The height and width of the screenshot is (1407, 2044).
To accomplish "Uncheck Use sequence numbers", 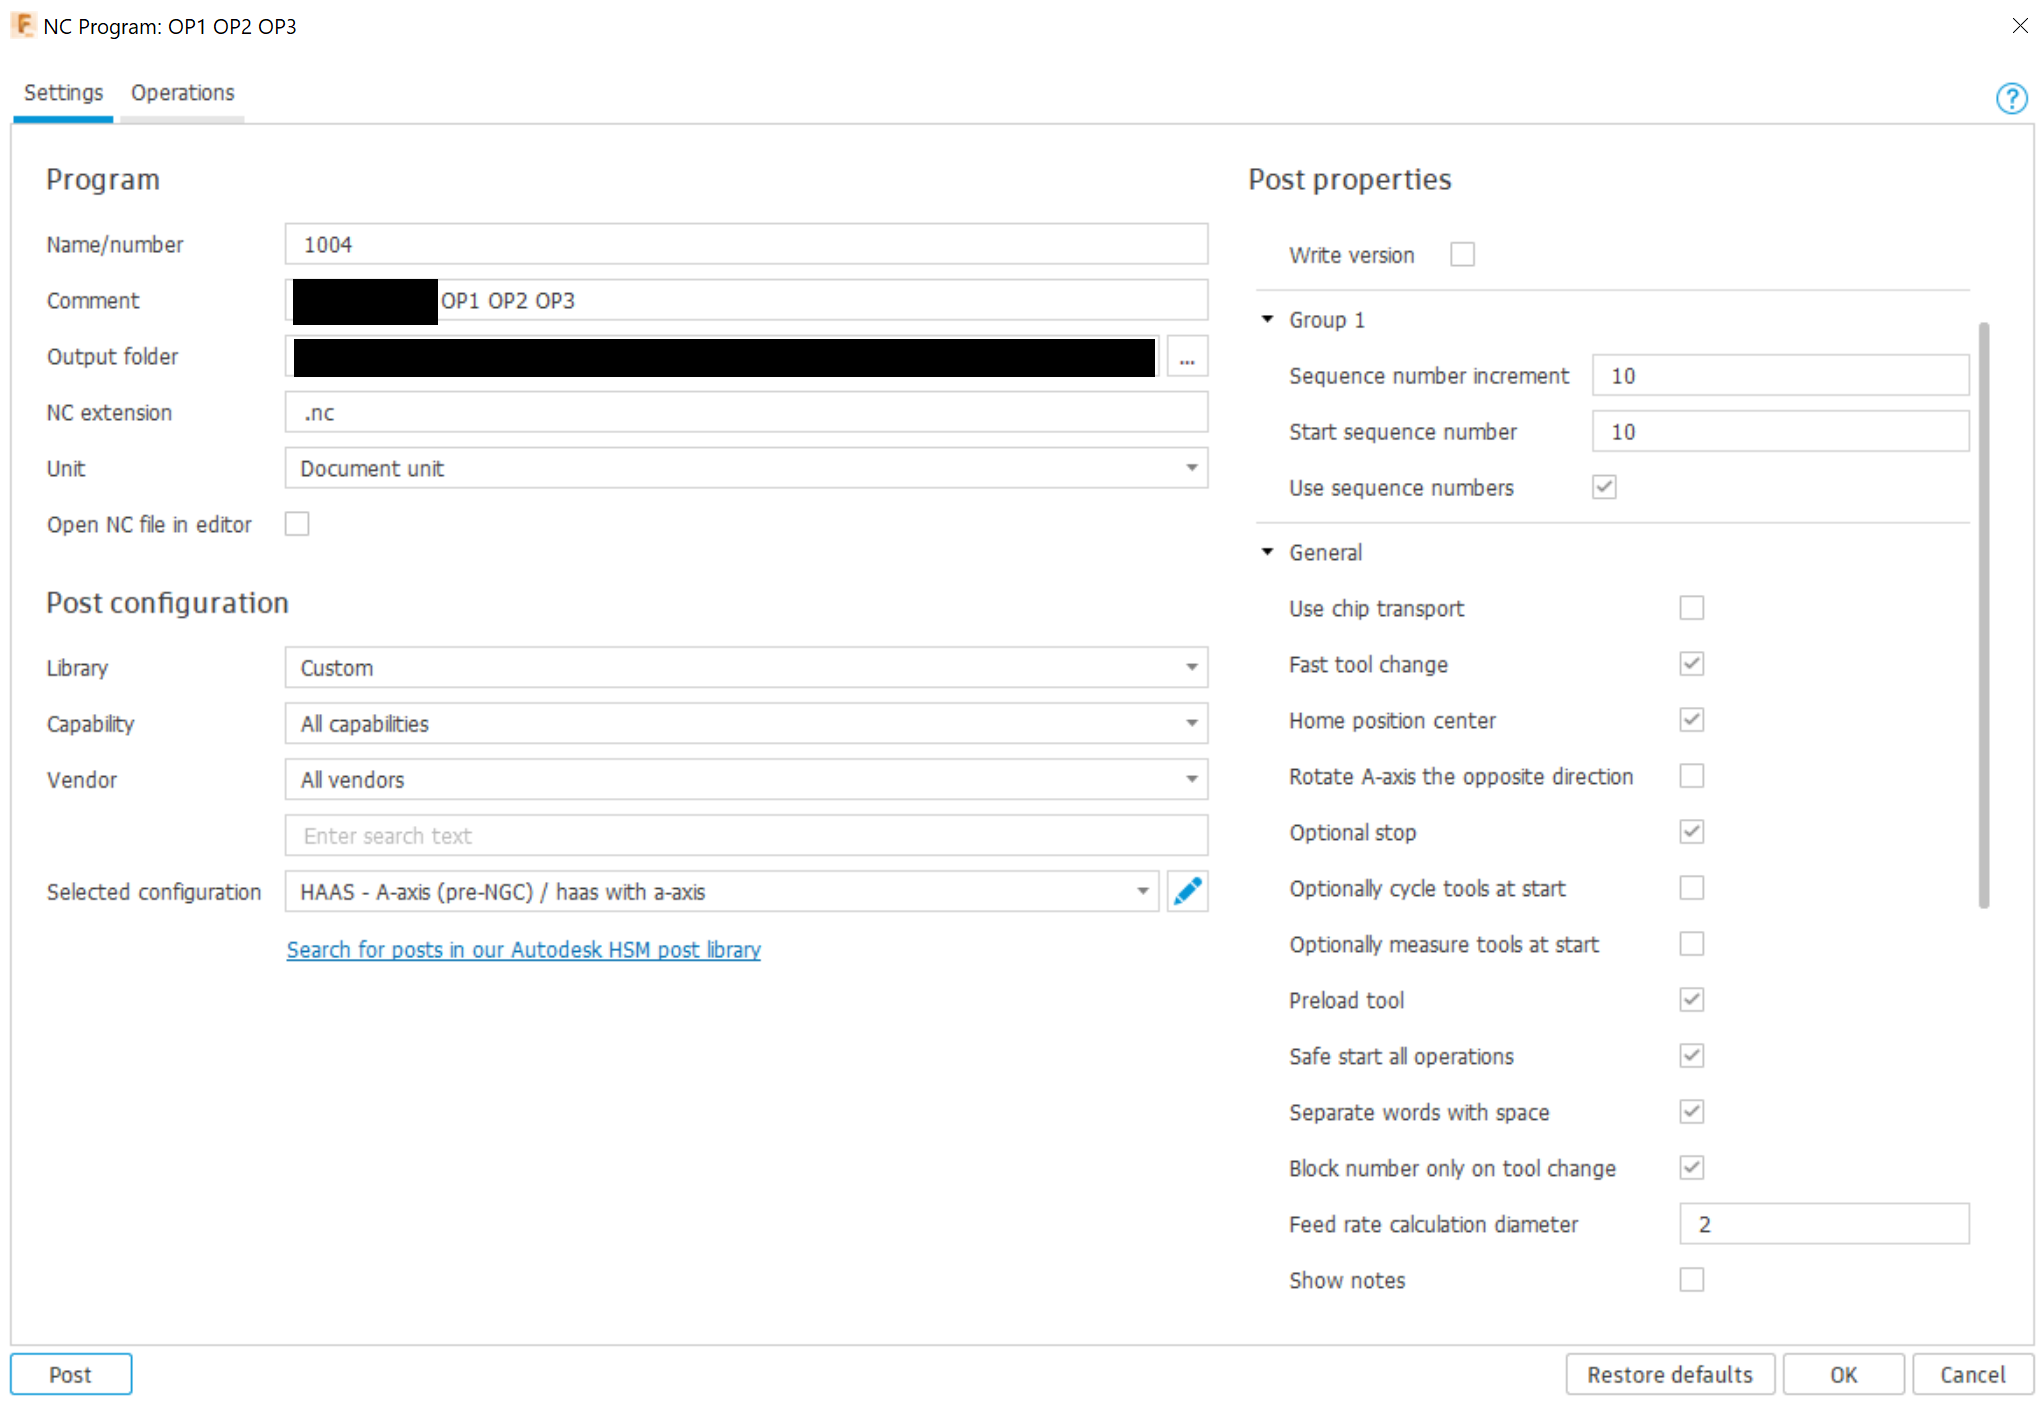I will [1603, 487].
